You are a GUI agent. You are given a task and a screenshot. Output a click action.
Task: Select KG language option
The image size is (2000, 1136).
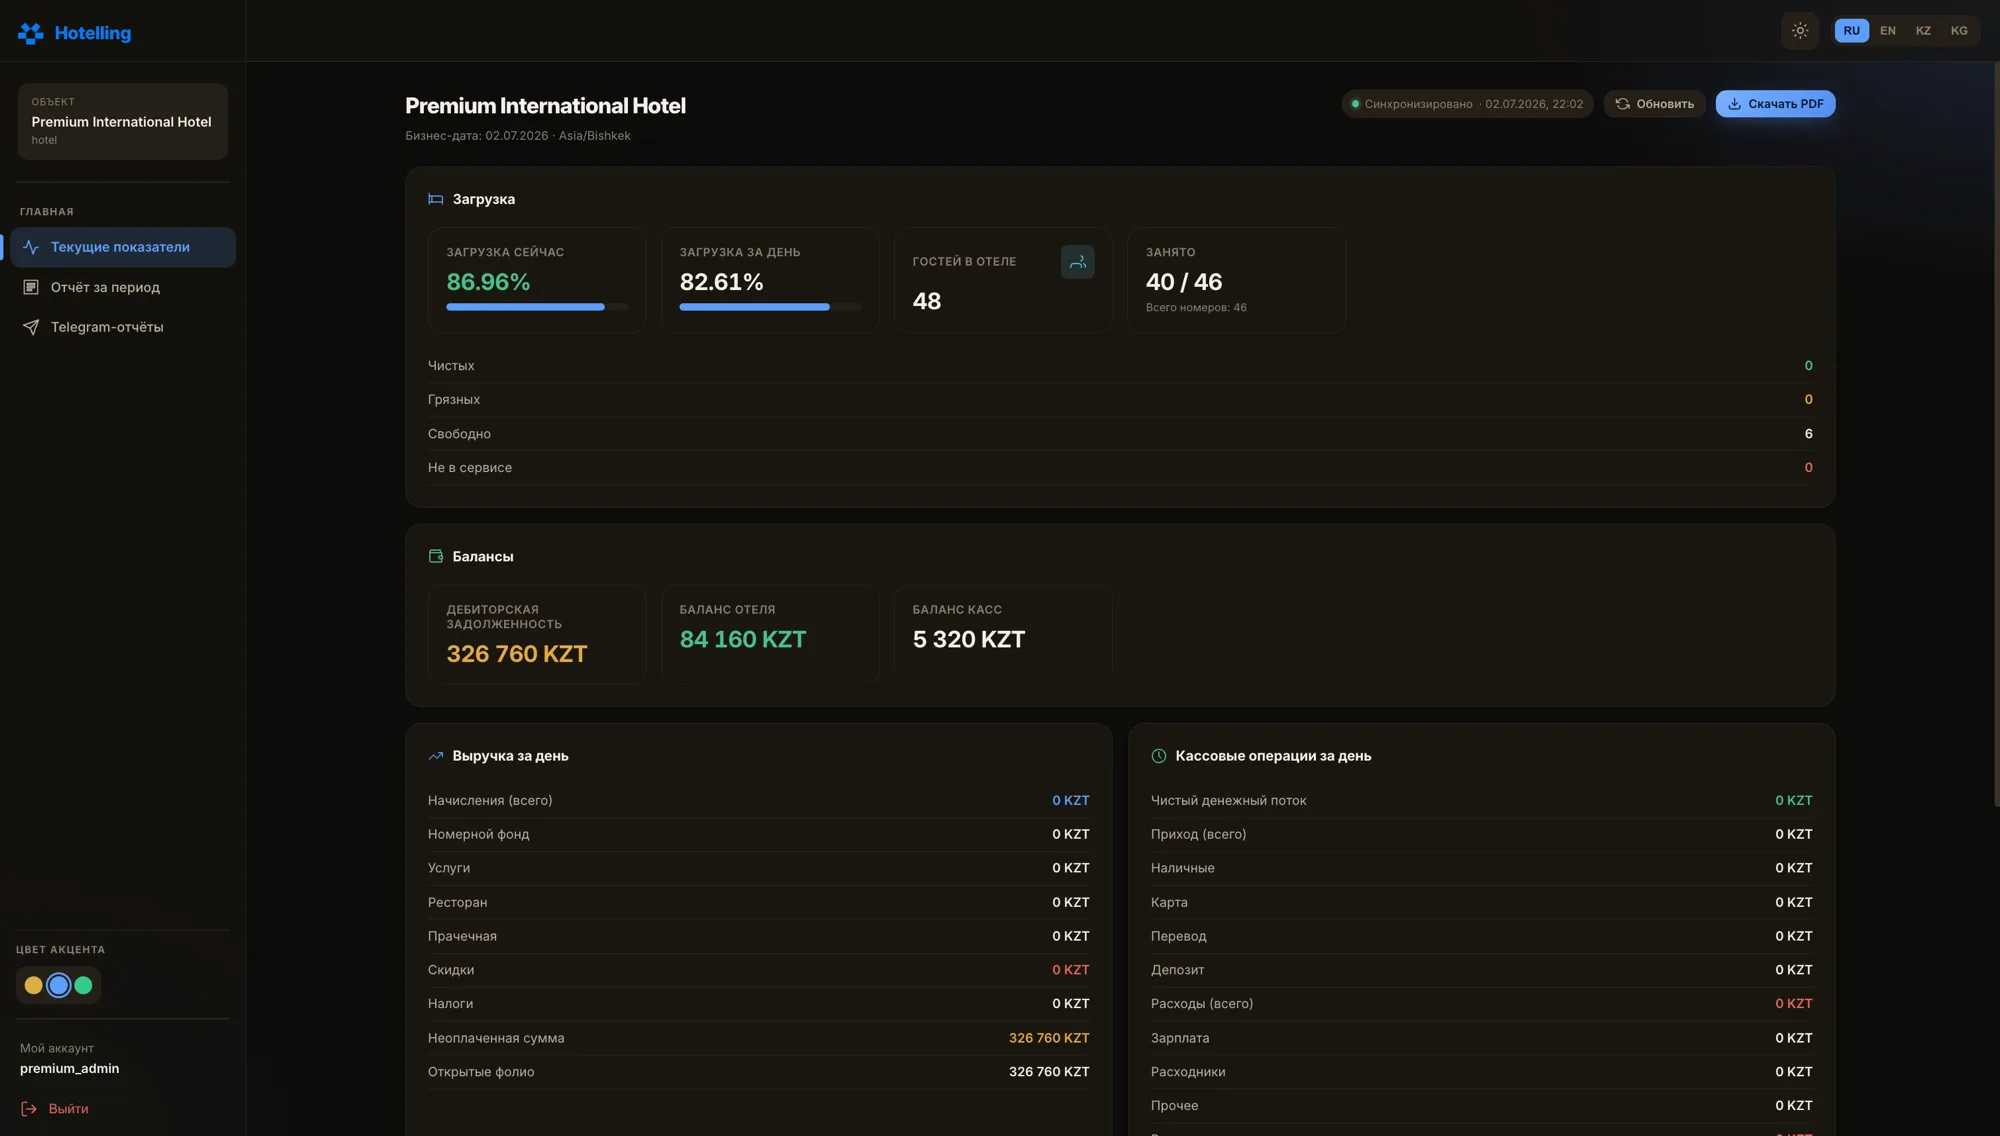[1959, 31]
